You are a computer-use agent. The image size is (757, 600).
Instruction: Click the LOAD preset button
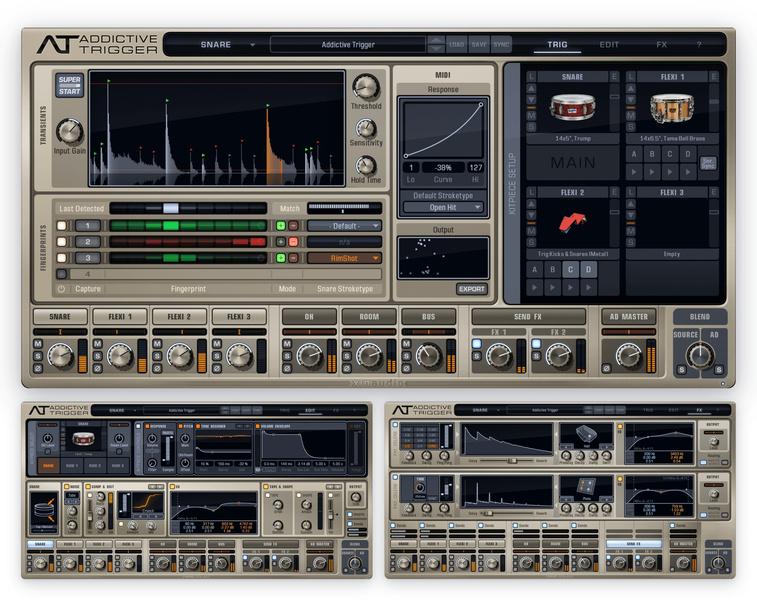coord(456,44)
